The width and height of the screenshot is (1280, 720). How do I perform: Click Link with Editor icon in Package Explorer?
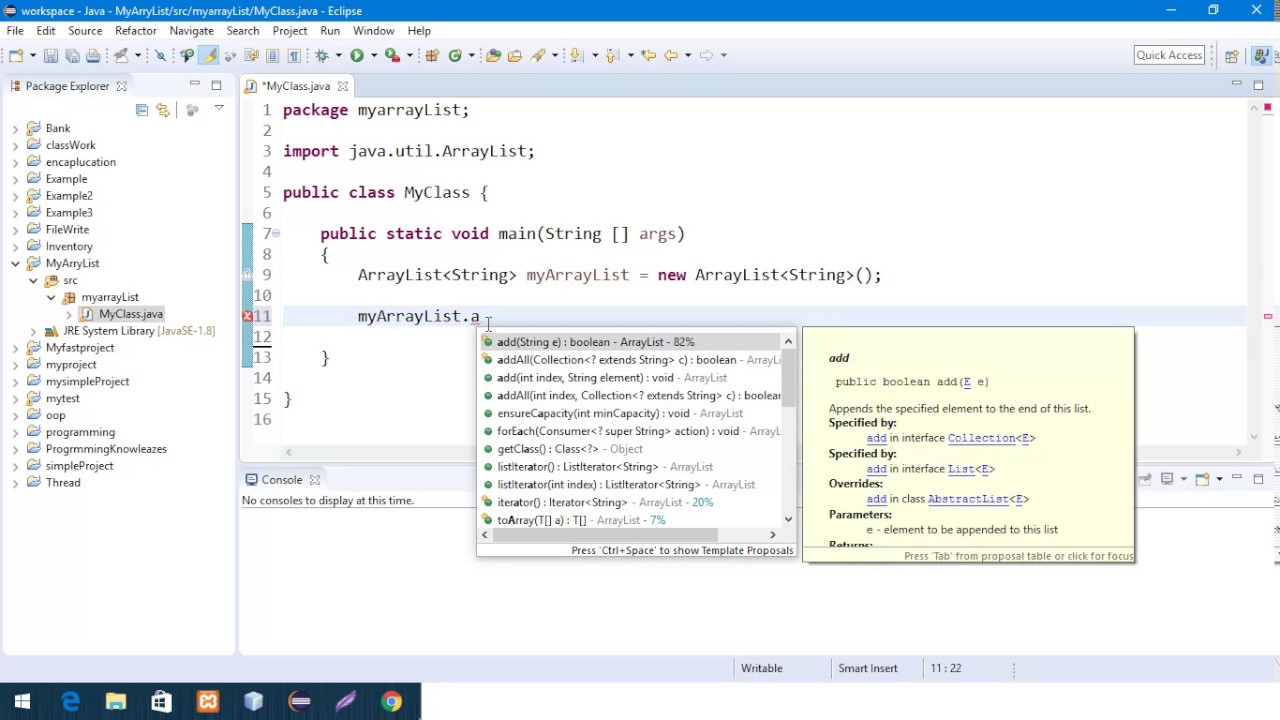tap(163, 110)
